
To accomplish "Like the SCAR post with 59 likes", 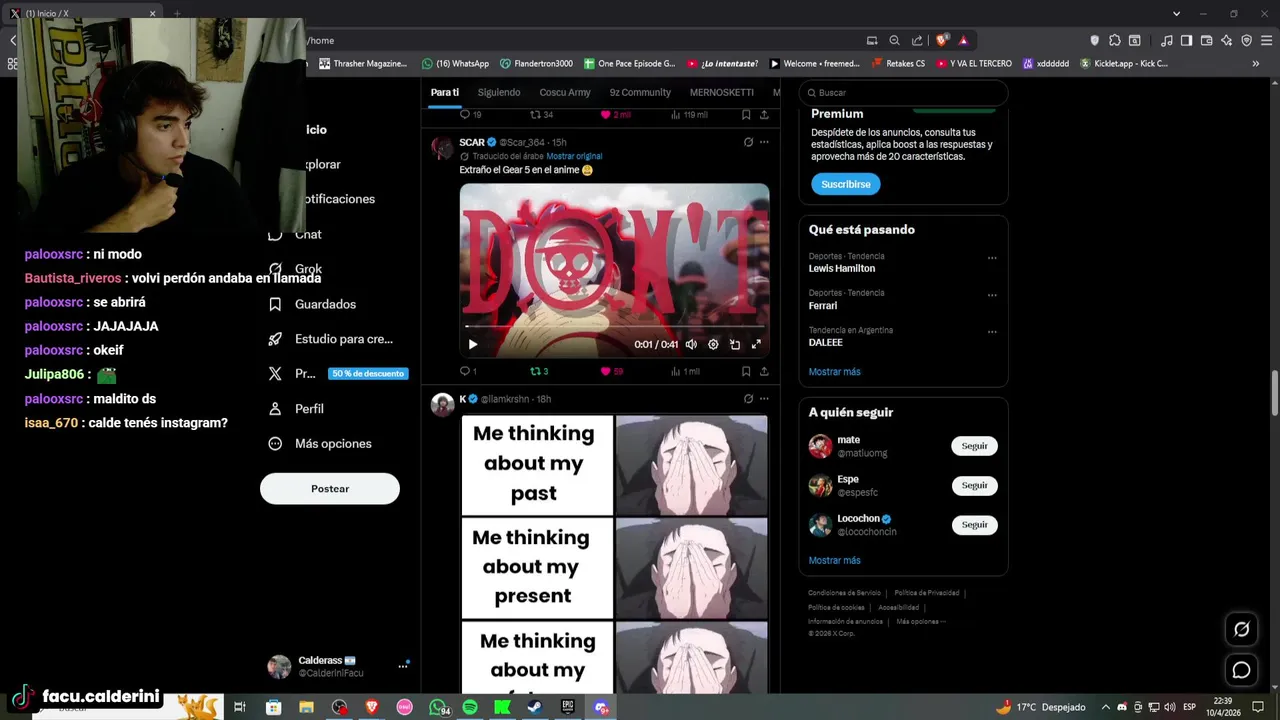I will 612,371.
